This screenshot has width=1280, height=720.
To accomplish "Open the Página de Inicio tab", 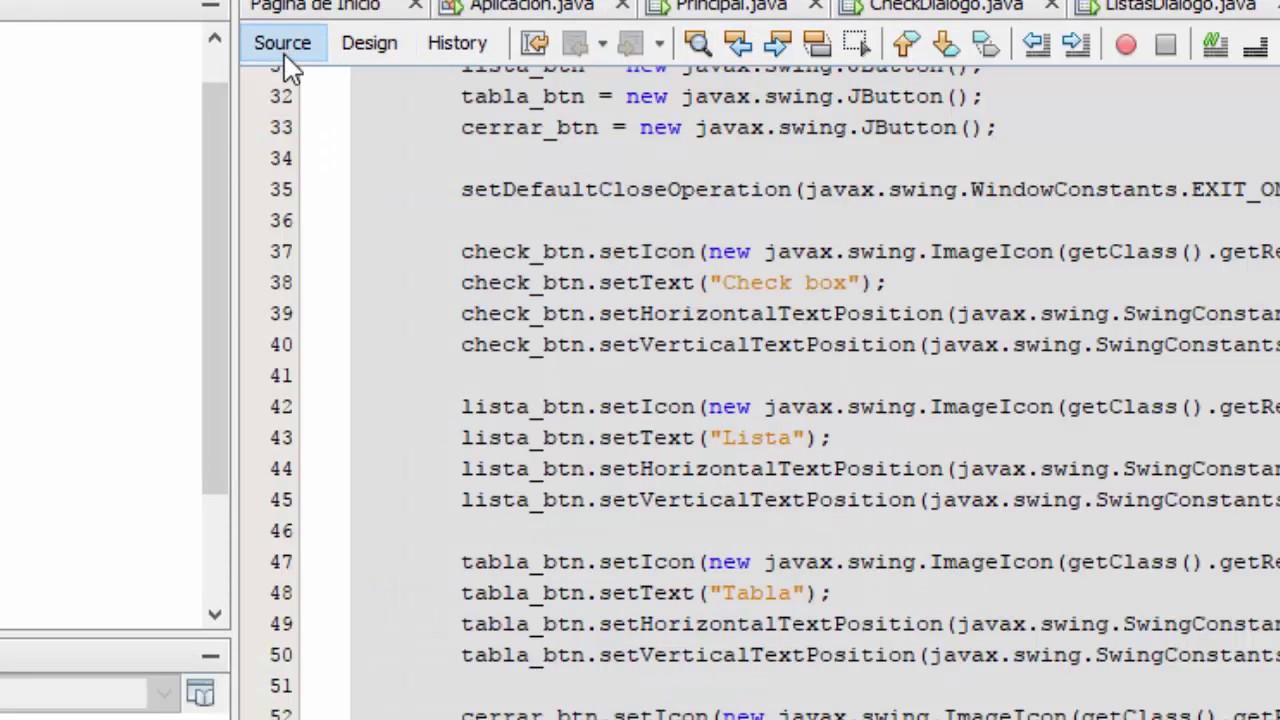I will pos(315,6).
